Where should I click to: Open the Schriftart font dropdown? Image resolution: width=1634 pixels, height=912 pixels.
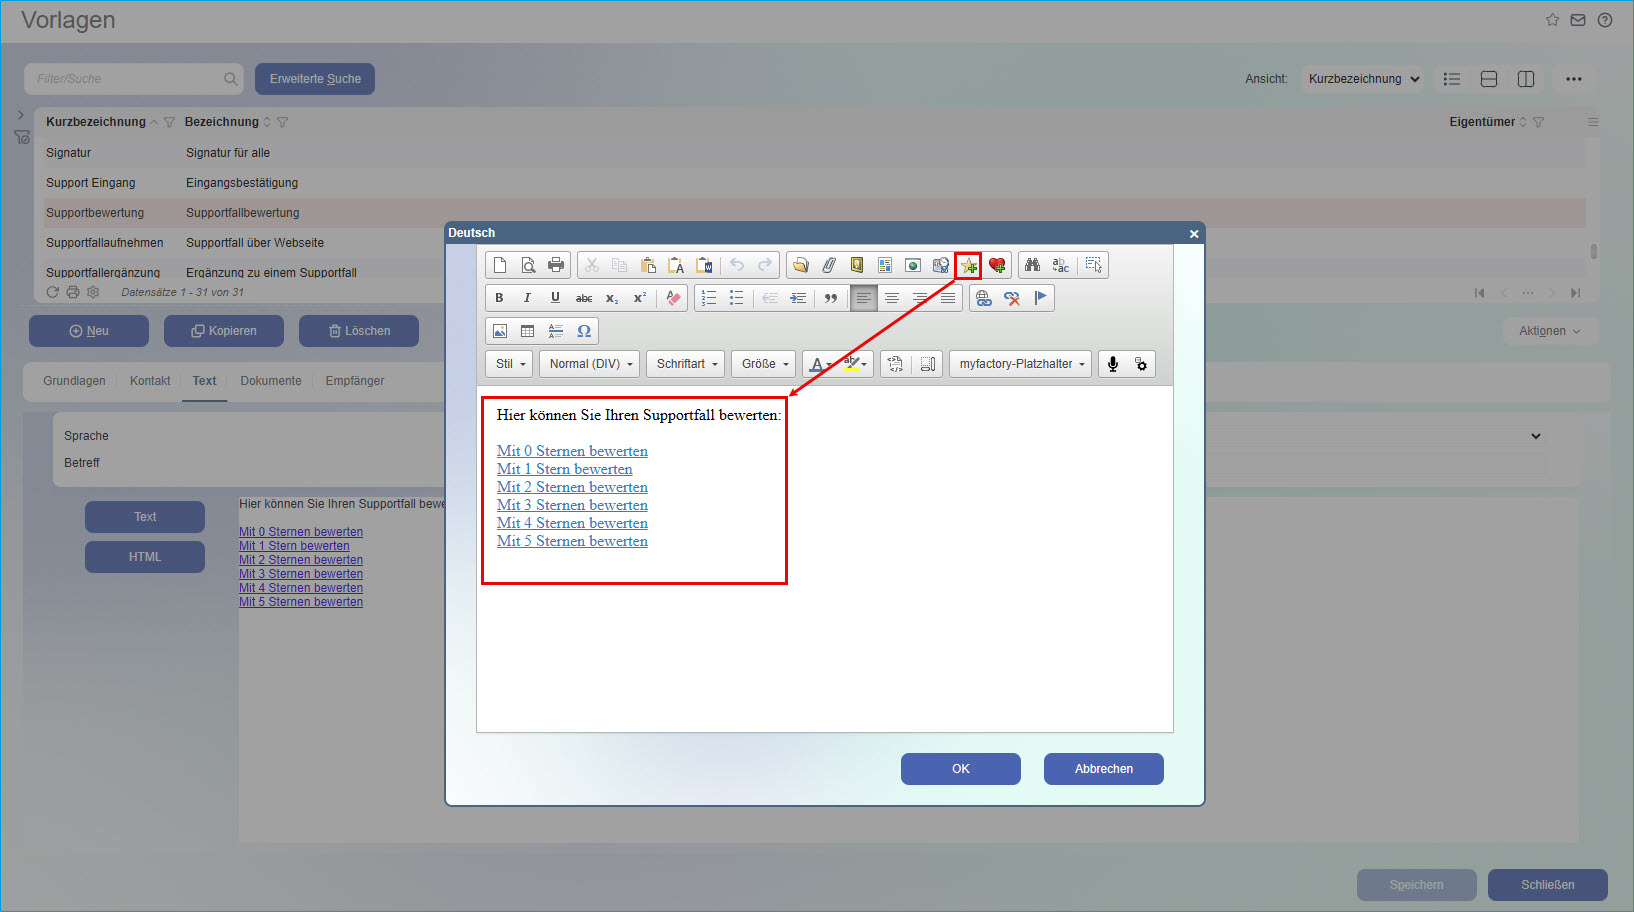click(686, 364)
